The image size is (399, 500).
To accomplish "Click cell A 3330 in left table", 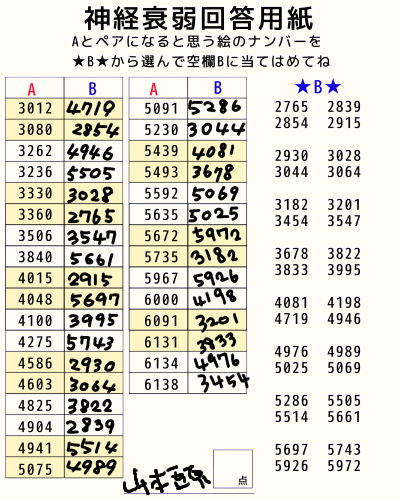I will (x=35, y=193).
